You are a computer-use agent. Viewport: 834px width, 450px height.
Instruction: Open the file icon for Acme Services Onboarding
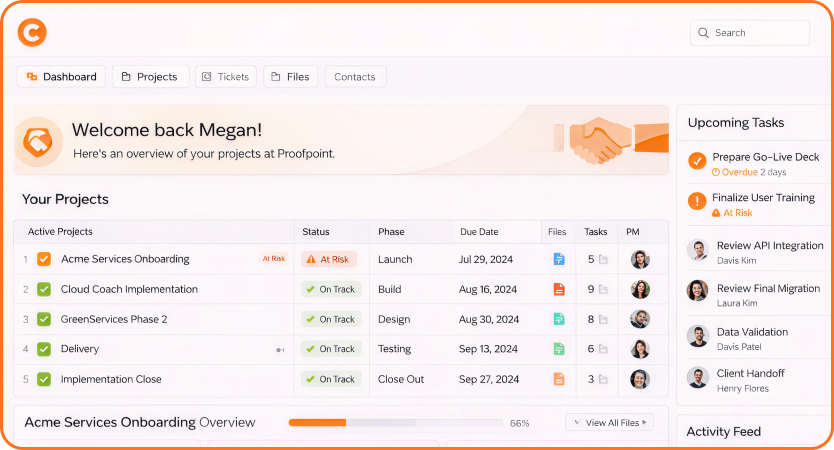[x=559, y=259]
